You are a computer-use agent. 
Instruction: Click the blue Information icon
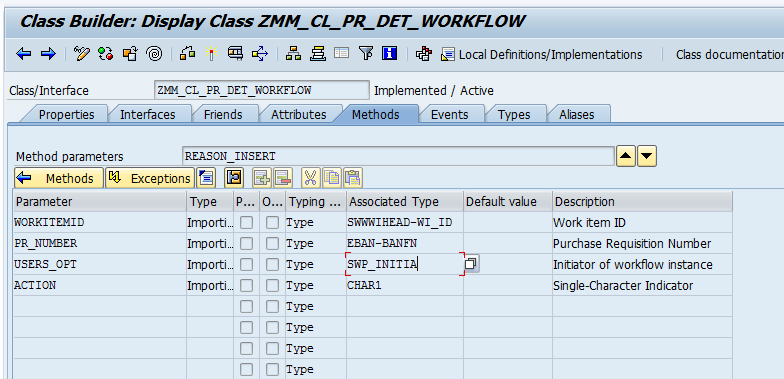click(390, 54)
